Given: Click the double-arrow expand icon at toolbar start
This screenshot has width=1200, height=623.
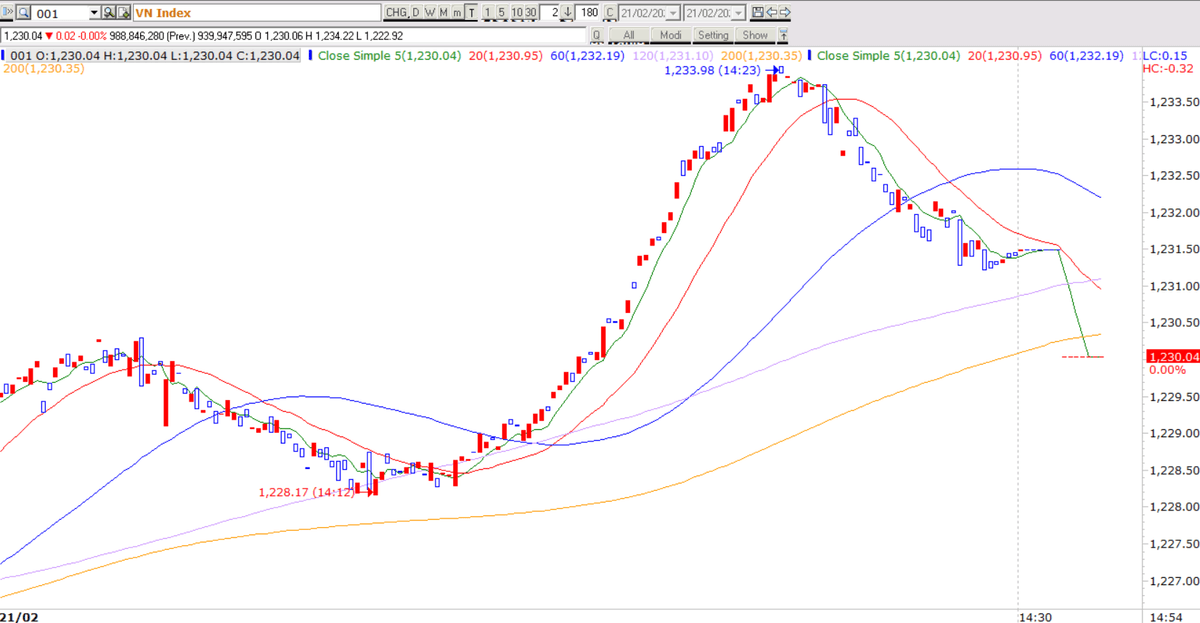Looking at the screenshot, I should (8, 13).
